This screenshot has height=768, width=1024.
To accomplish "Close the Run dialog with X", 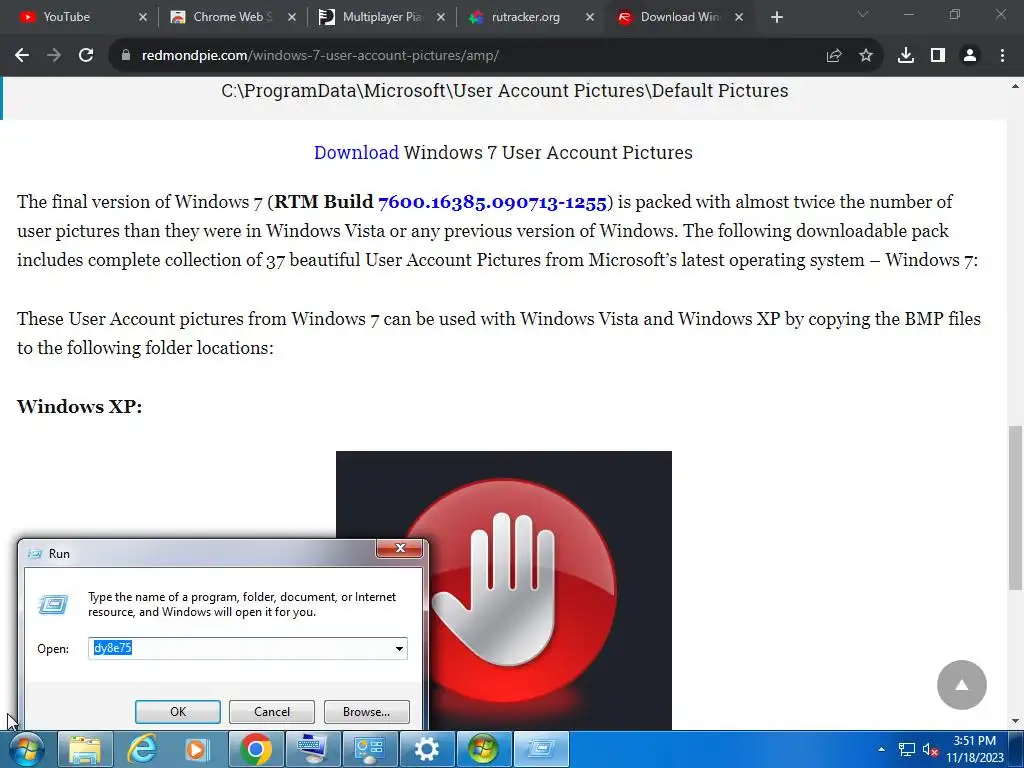I will click(400, 548).
